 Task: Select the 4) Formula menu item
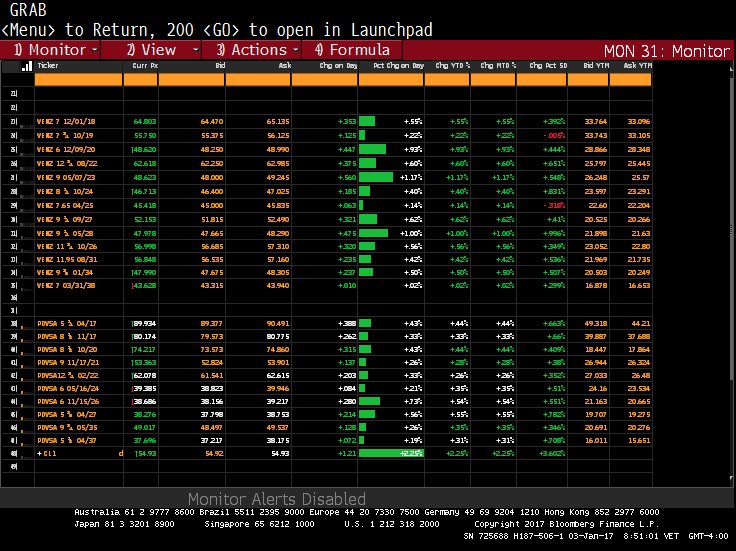click(352, 50)
